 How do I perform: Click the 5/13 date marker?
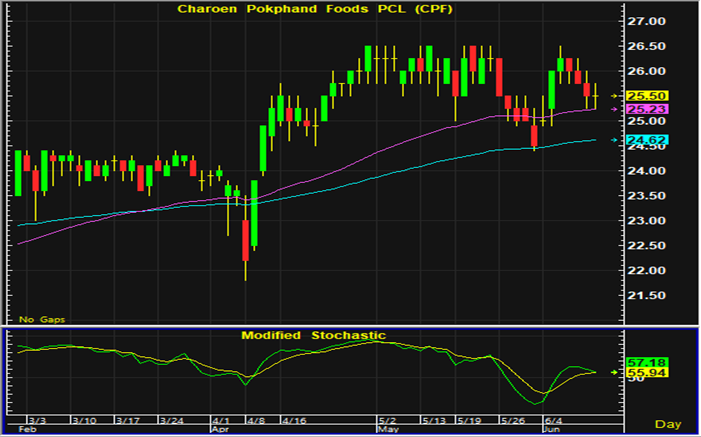(434, 421)
